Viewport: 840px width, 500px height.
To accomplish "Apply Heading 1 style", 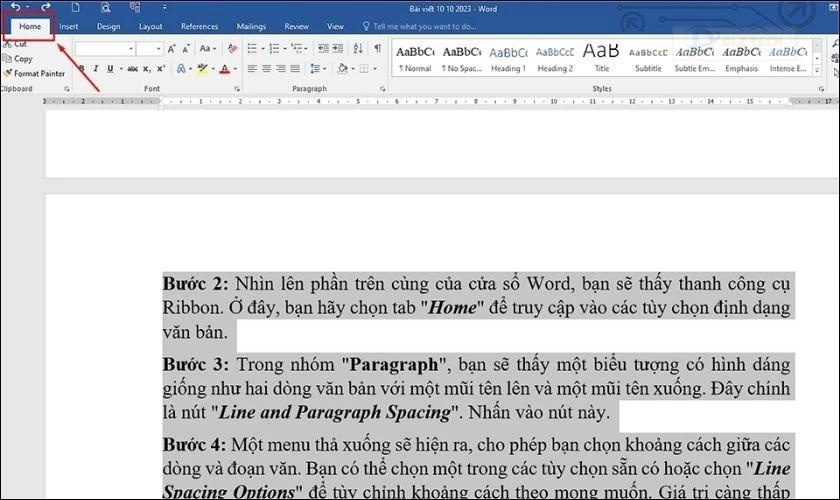I will click(x=508, y=58).
